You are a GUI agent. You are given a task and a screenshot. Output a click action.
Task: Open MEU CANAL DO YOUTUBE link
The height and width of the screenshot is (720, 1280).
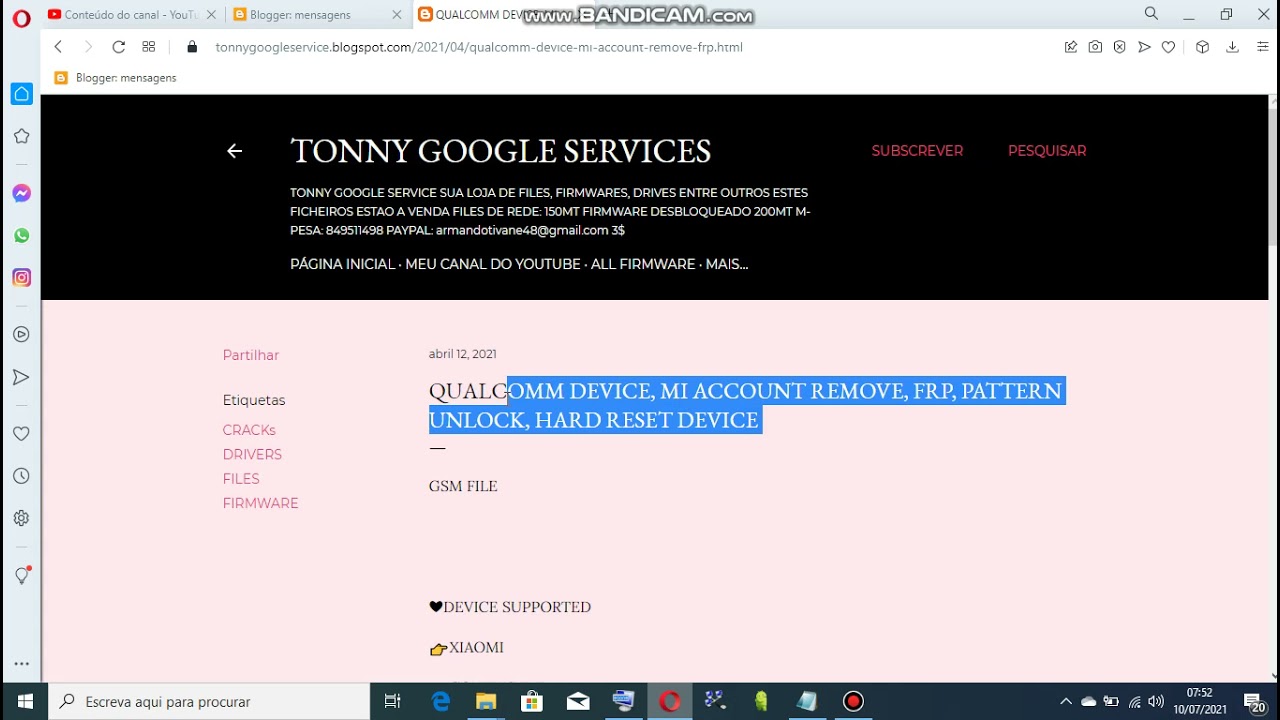[493, 264]
